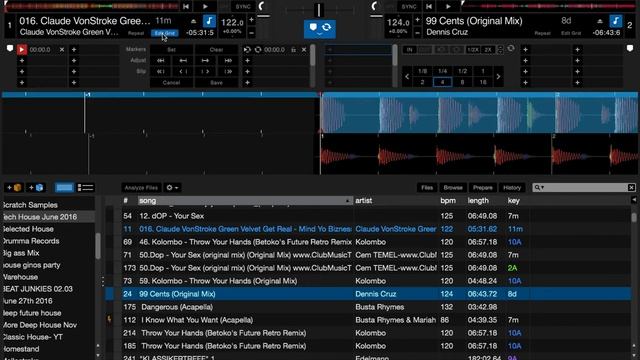Set loop IN point on deck 2
This screenshot has height=360, width=640.
coord(409,49)
